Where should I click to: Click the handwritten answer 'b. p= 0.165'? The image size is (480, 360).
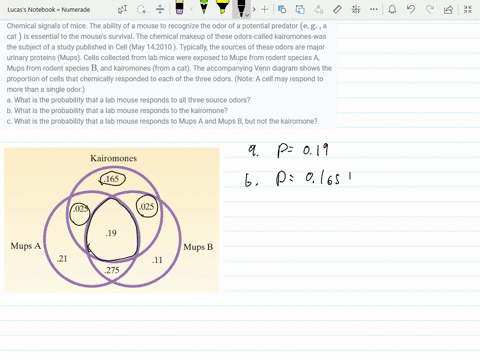(298, 178)
